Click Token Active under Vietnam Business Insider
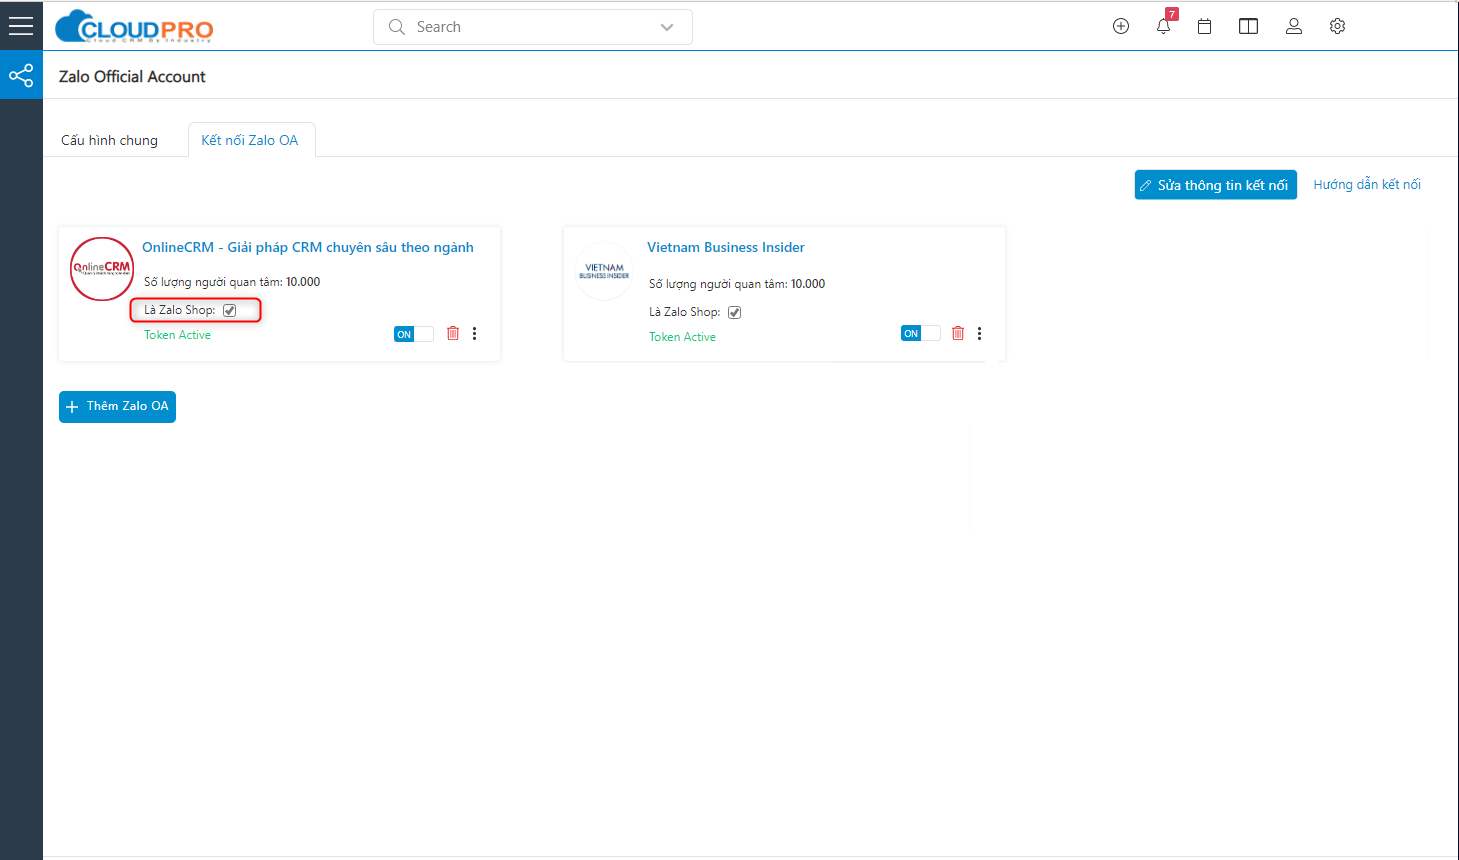Screen dimensions: 1459x860 tap(682, 337)
